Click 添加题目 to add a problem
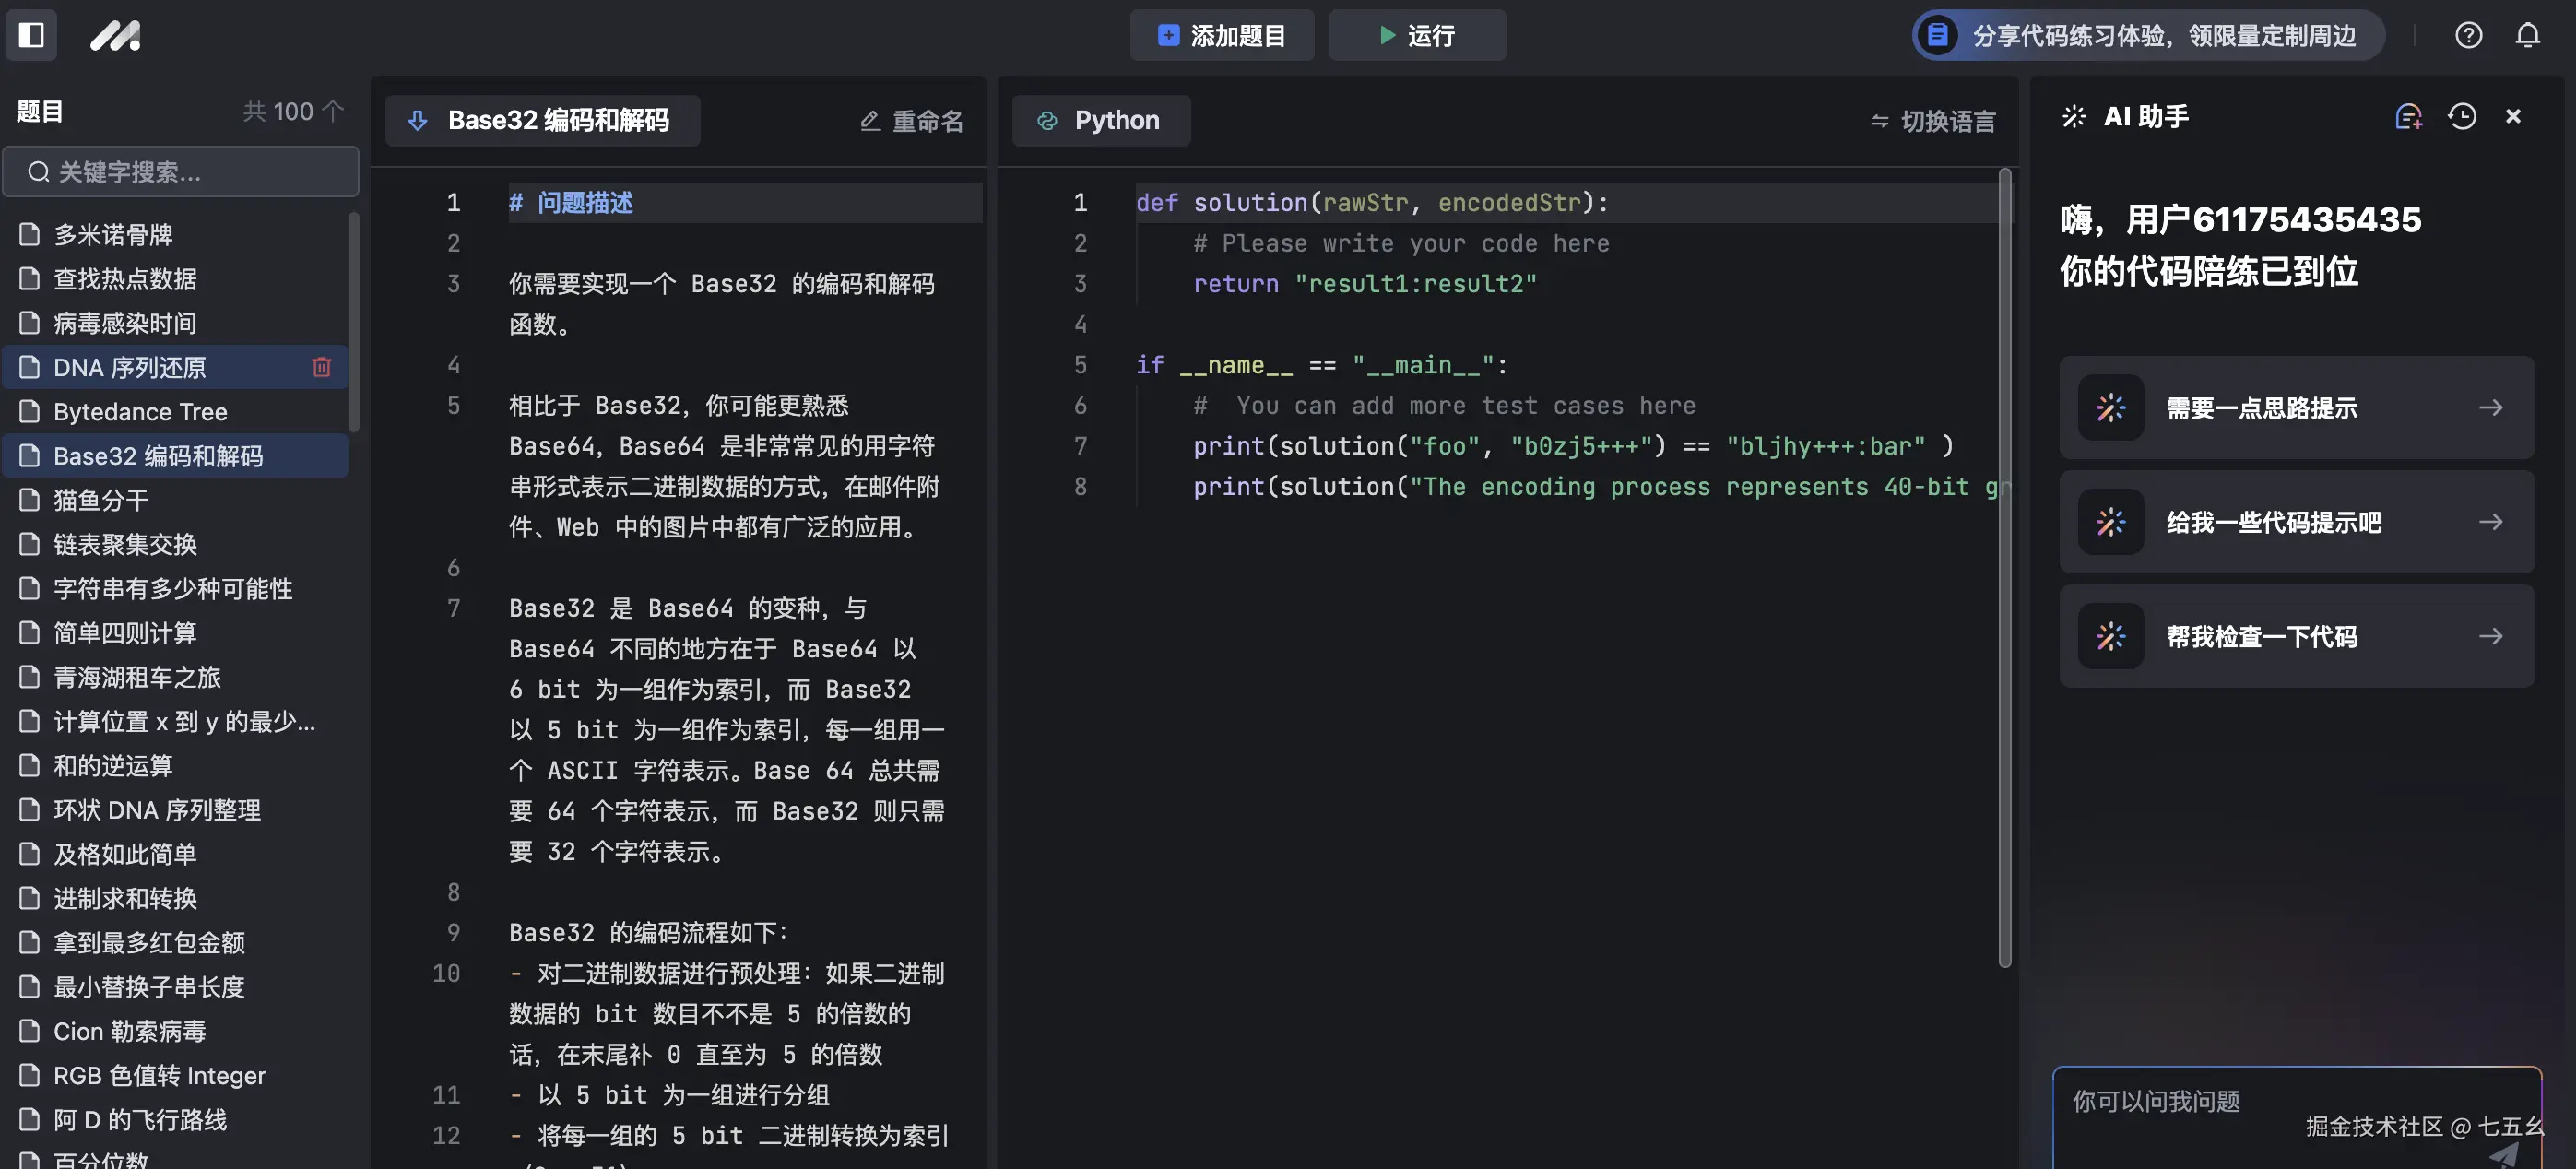The height and width of the screenshot is (1169, 2576). (x=1221, y=35)
